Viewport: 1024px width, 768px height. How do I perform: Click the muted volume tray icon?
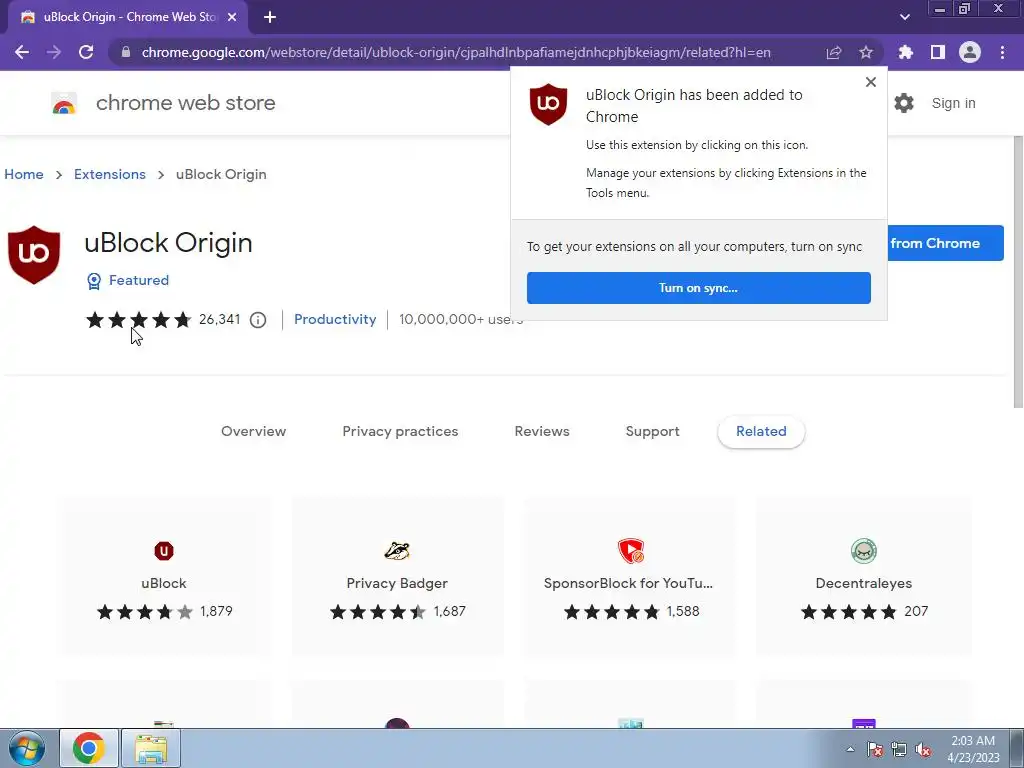pos(923,749)
